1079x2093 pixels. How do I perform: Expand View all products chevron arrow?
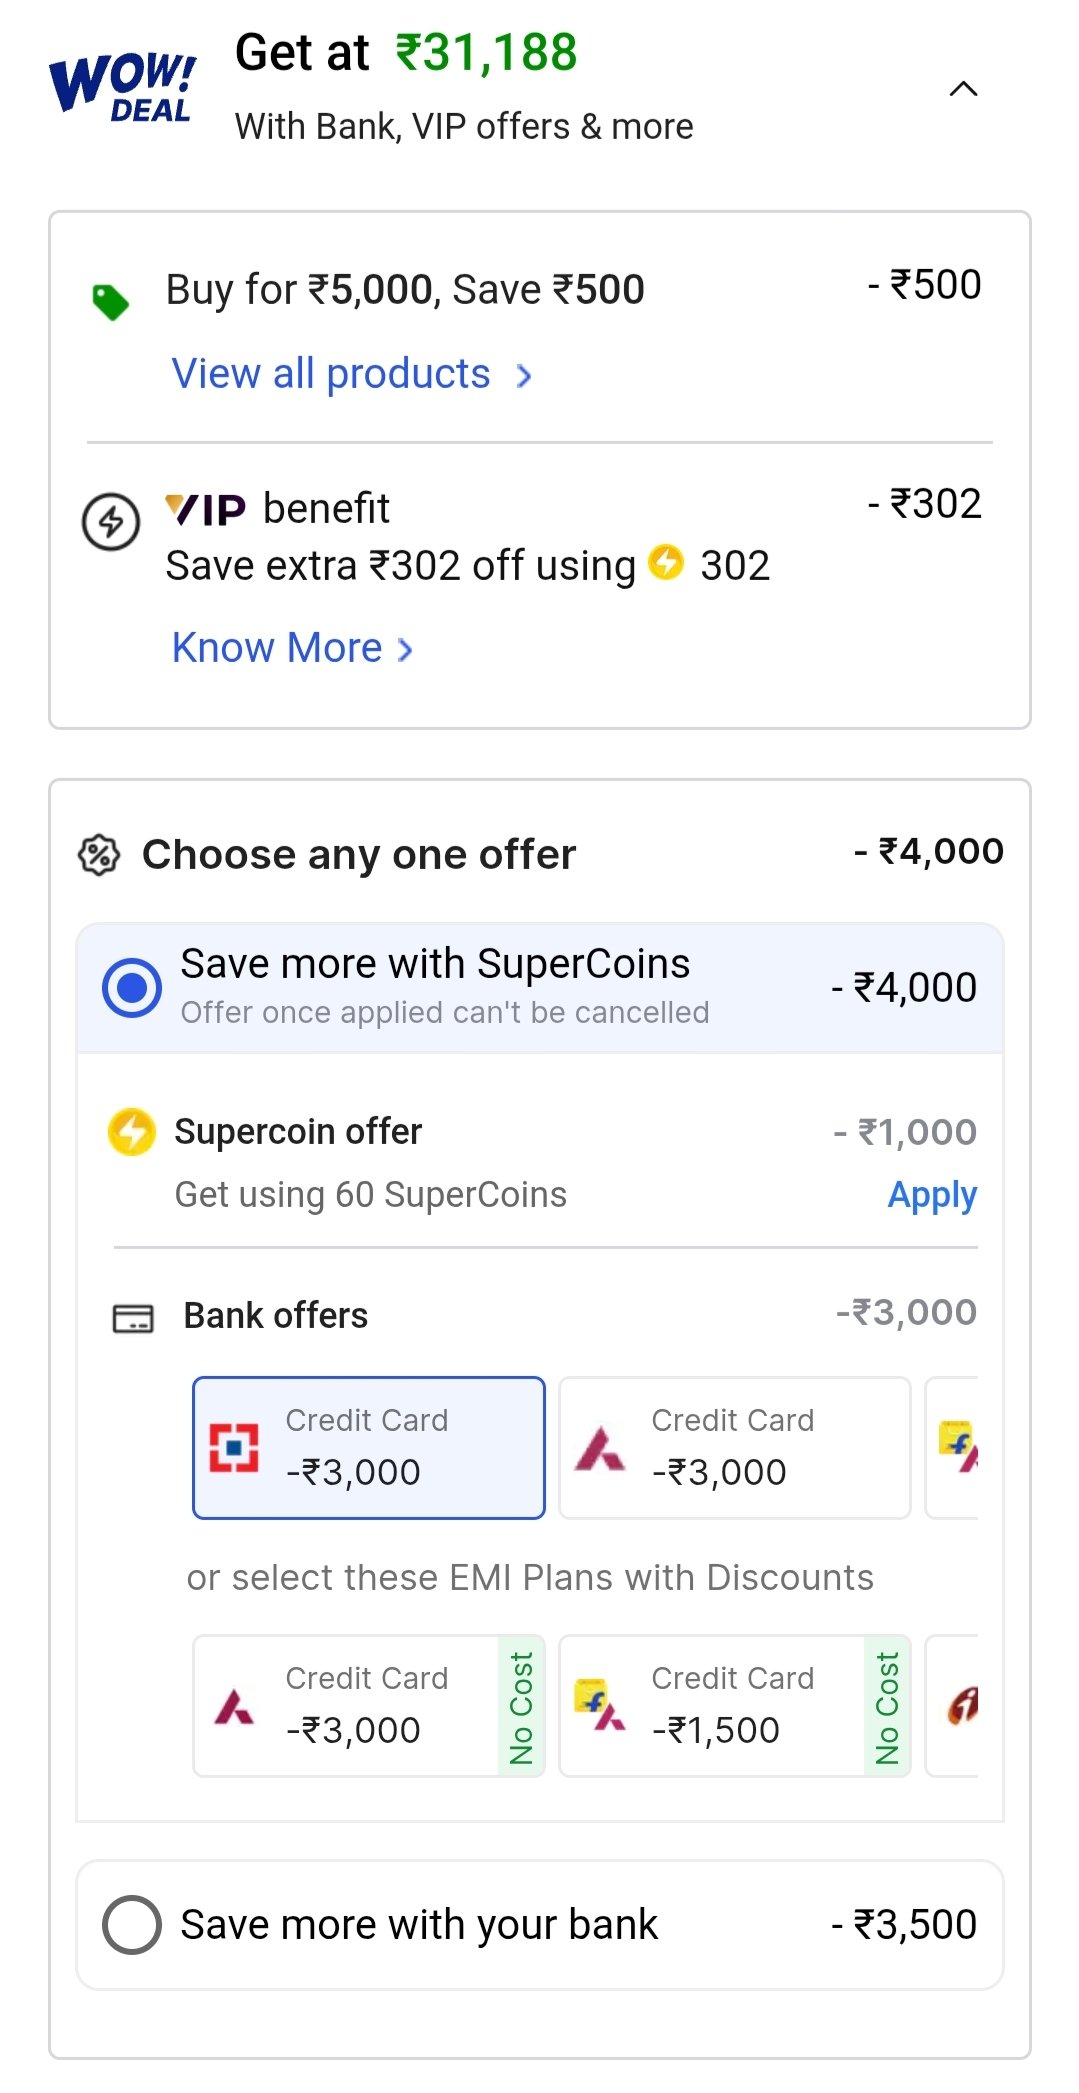(x=524, y=376)
